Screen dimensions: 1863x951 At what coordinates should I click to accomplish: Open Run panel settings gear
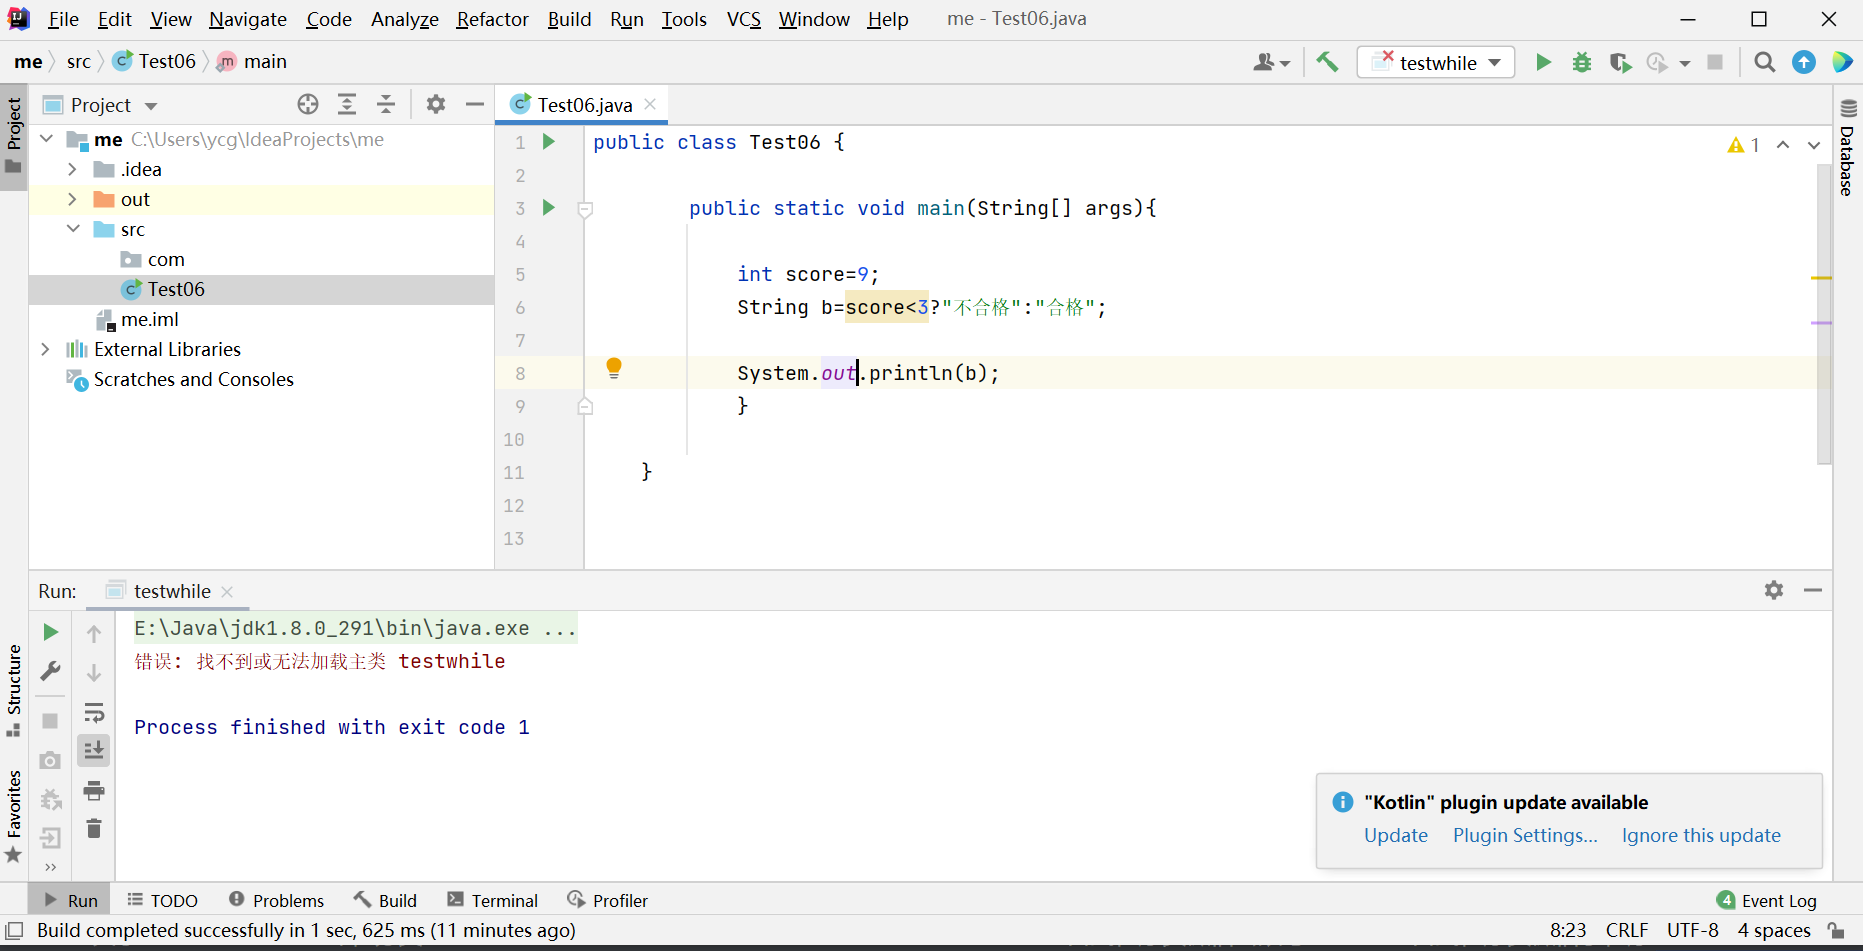point(1774,590)
